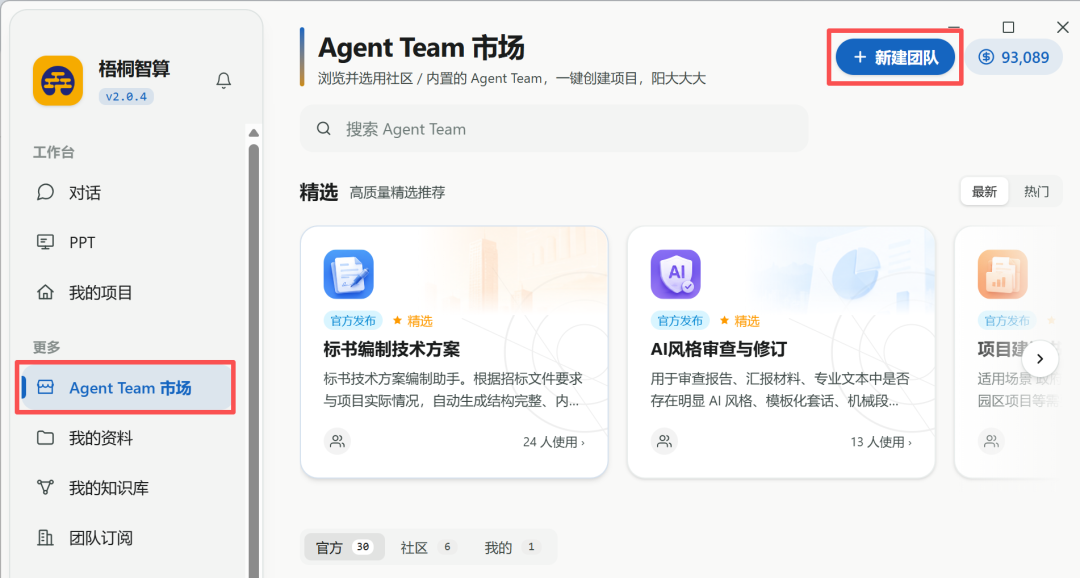Switch to the 社区 tab
Image resolution: width=1080 pixels, height=578 pixels.
coord(427,548)
